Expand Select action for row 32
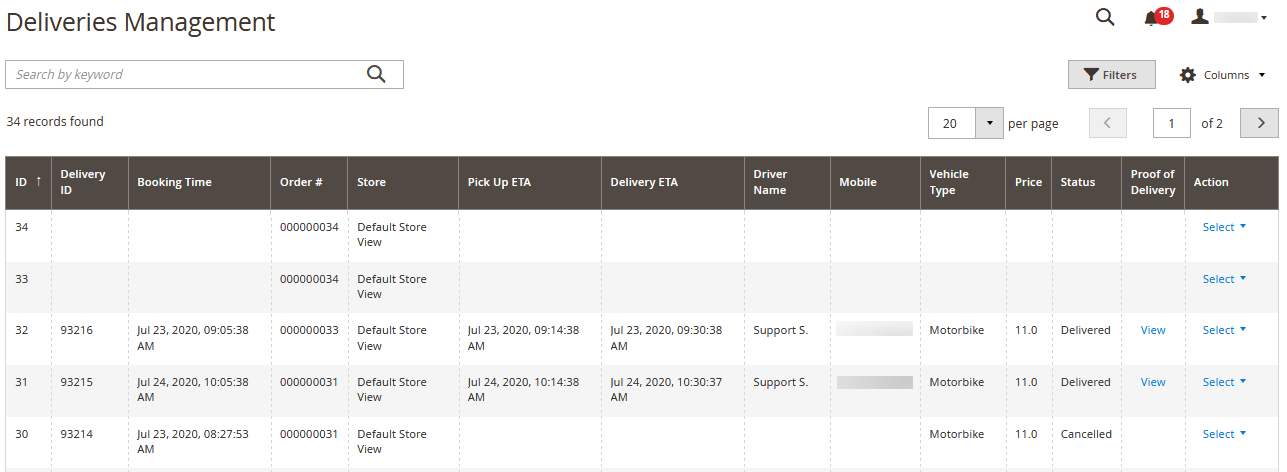Screen dimensions: 1287x472 coord(1224,330)
